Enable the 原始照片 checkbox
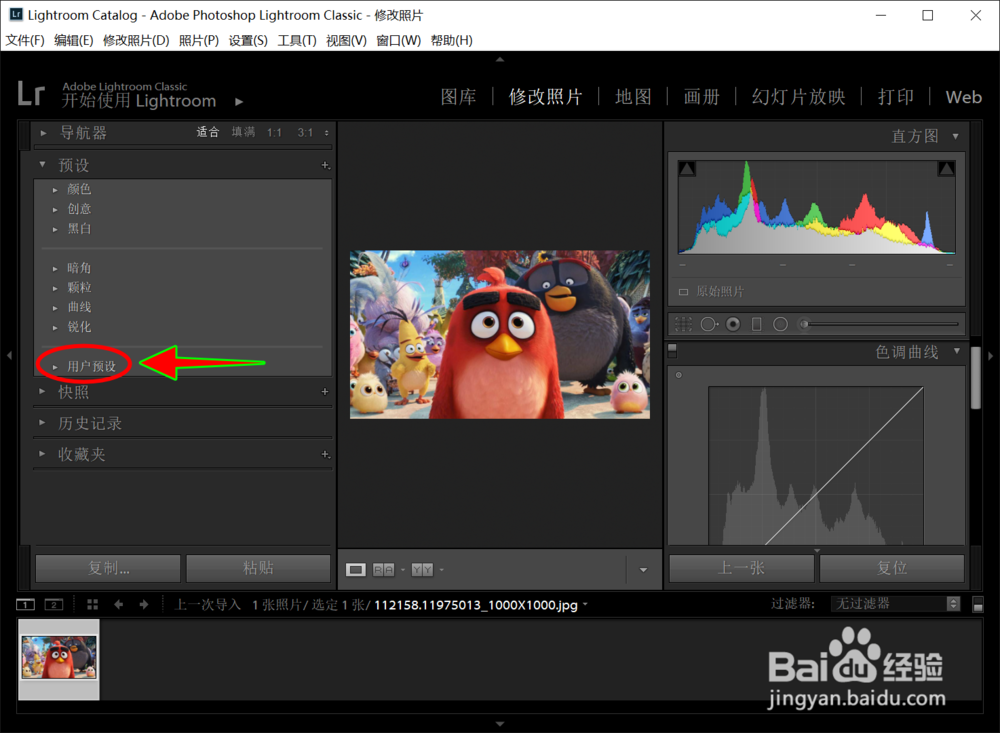 tap(683, 292)
